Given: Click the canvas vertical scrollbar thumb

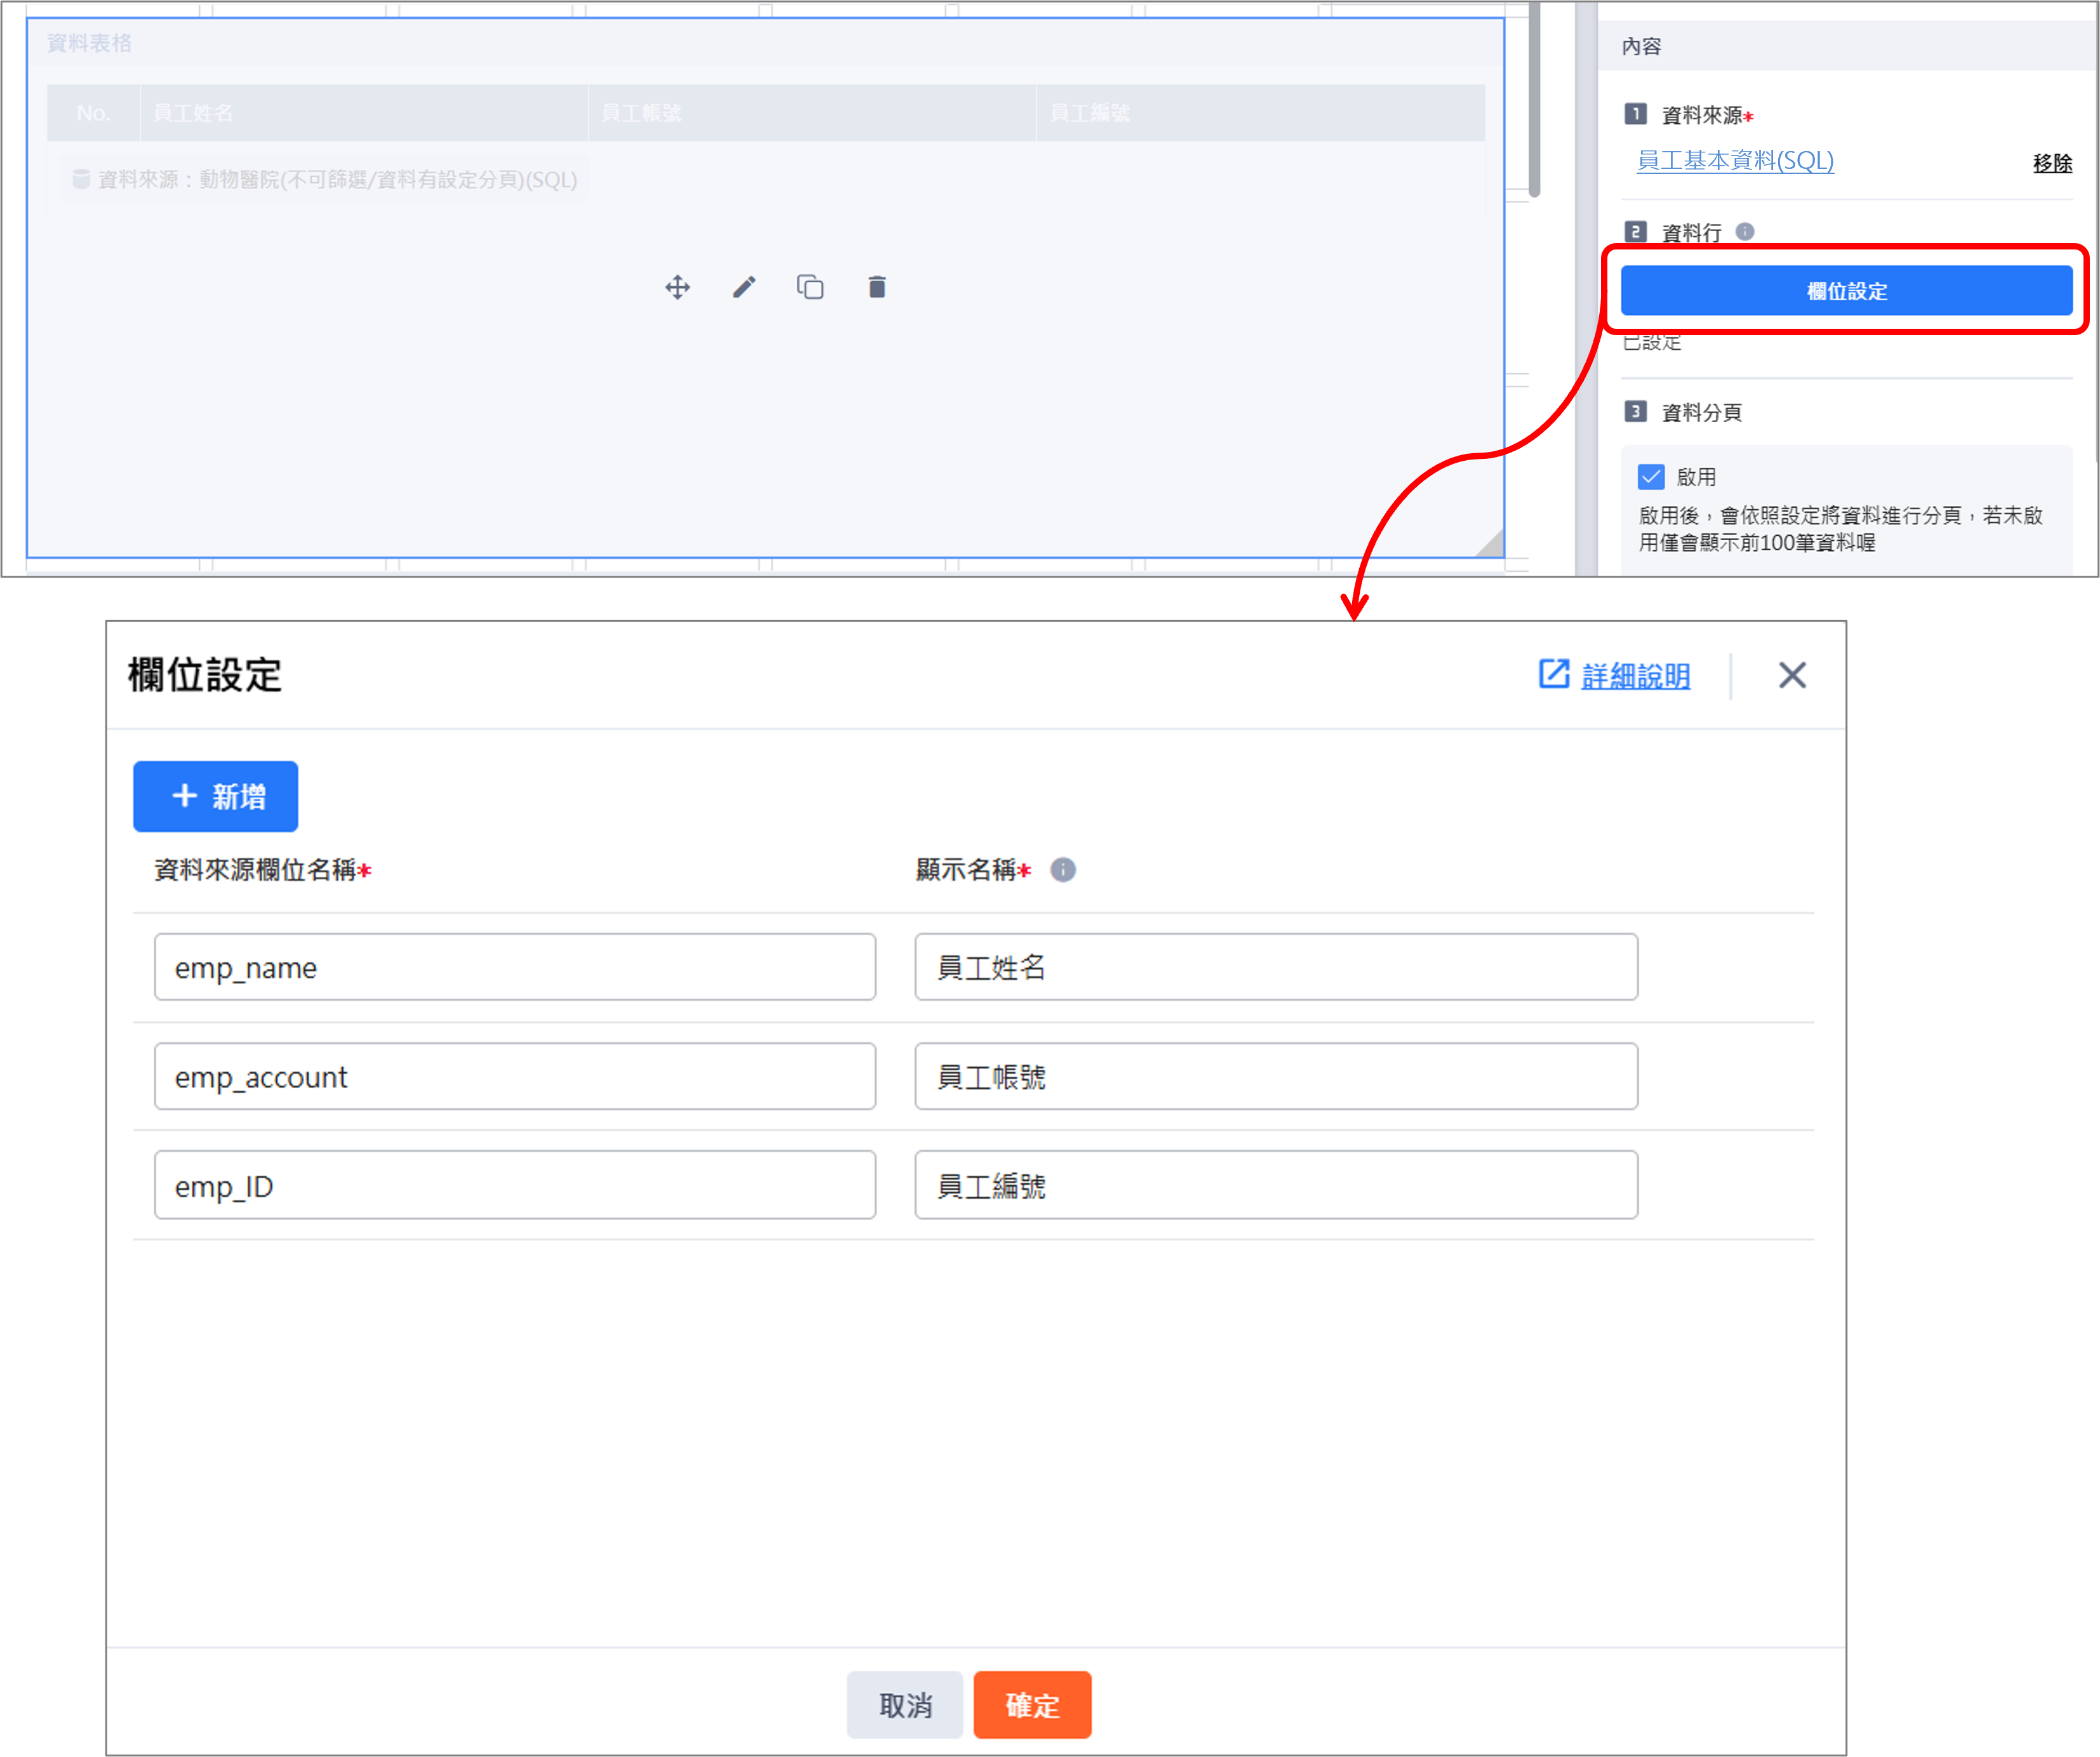Looking at the screenshot, I should pyautogui.click(x=1534, y=100).
